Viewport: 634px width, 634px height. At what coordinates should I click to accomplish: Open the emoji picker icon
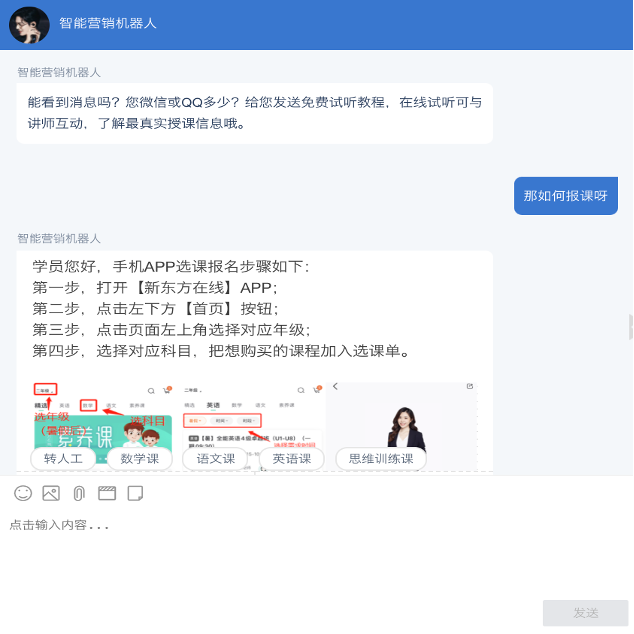click(23, 493)
